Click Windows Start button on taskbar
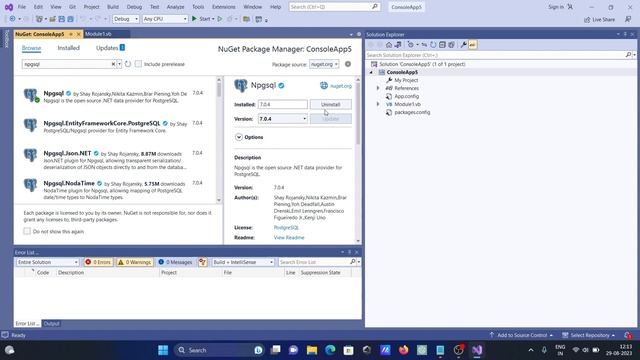The height and width of the screenshot is (360, 640). pos(163,350)
